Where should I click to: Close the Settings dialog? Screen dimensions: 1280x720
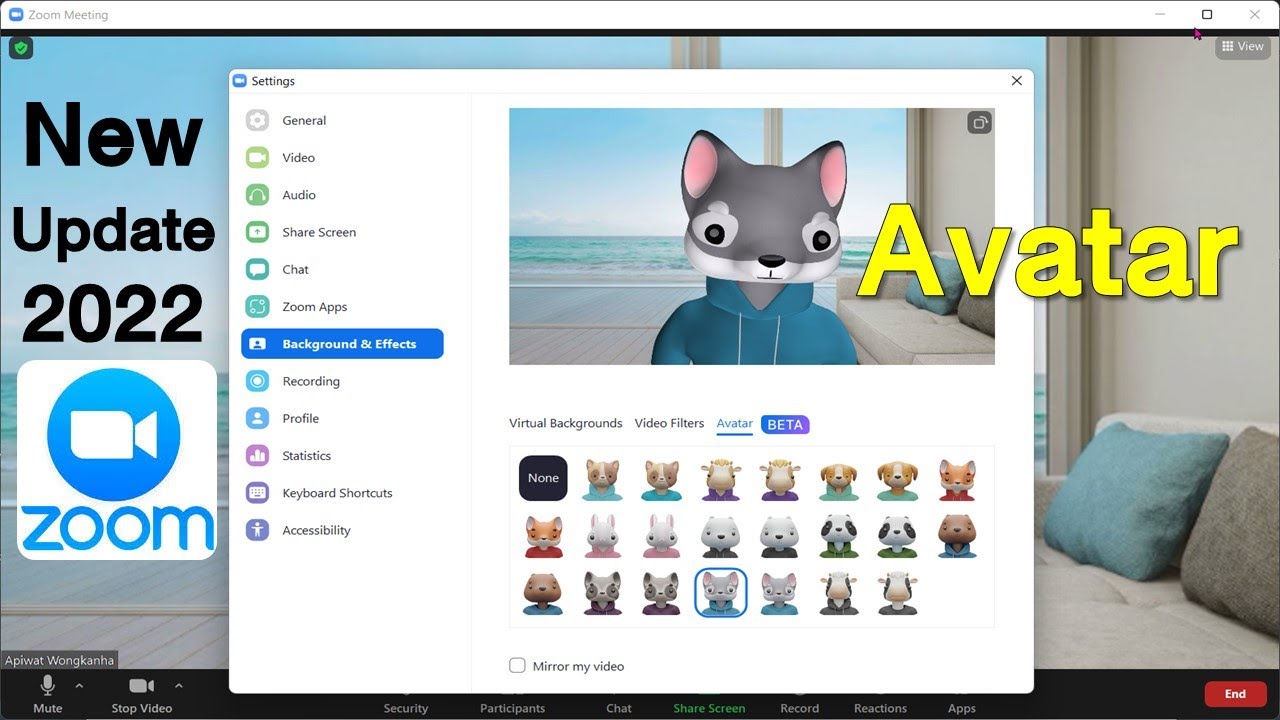pos(1017,81)
